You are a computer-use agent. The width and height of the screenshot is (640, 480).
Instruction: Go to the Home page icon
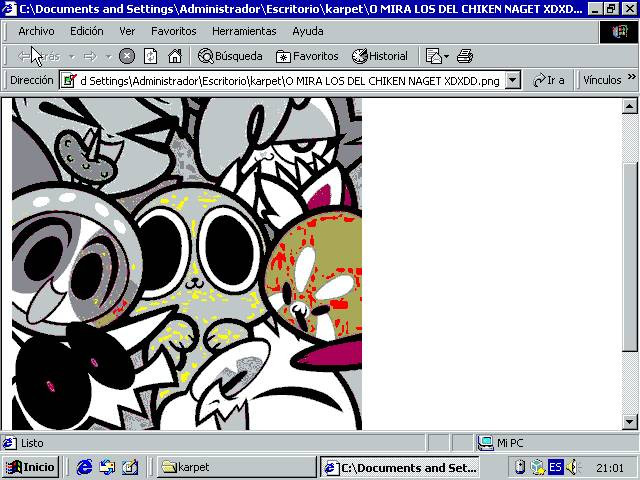175,56
